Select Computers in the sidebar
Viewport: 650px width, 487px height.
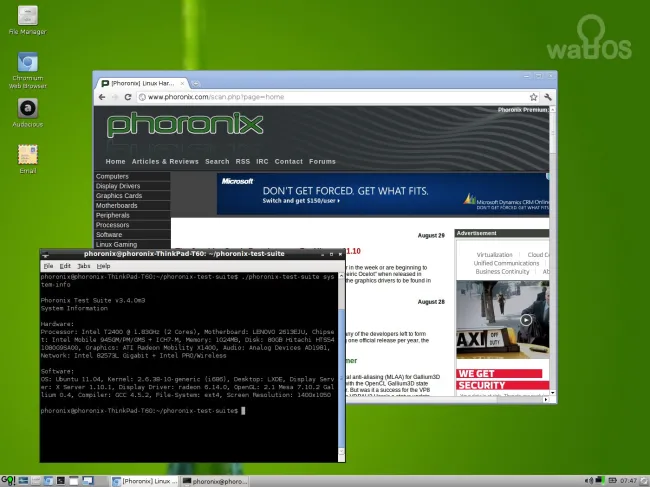pos(132,177)
